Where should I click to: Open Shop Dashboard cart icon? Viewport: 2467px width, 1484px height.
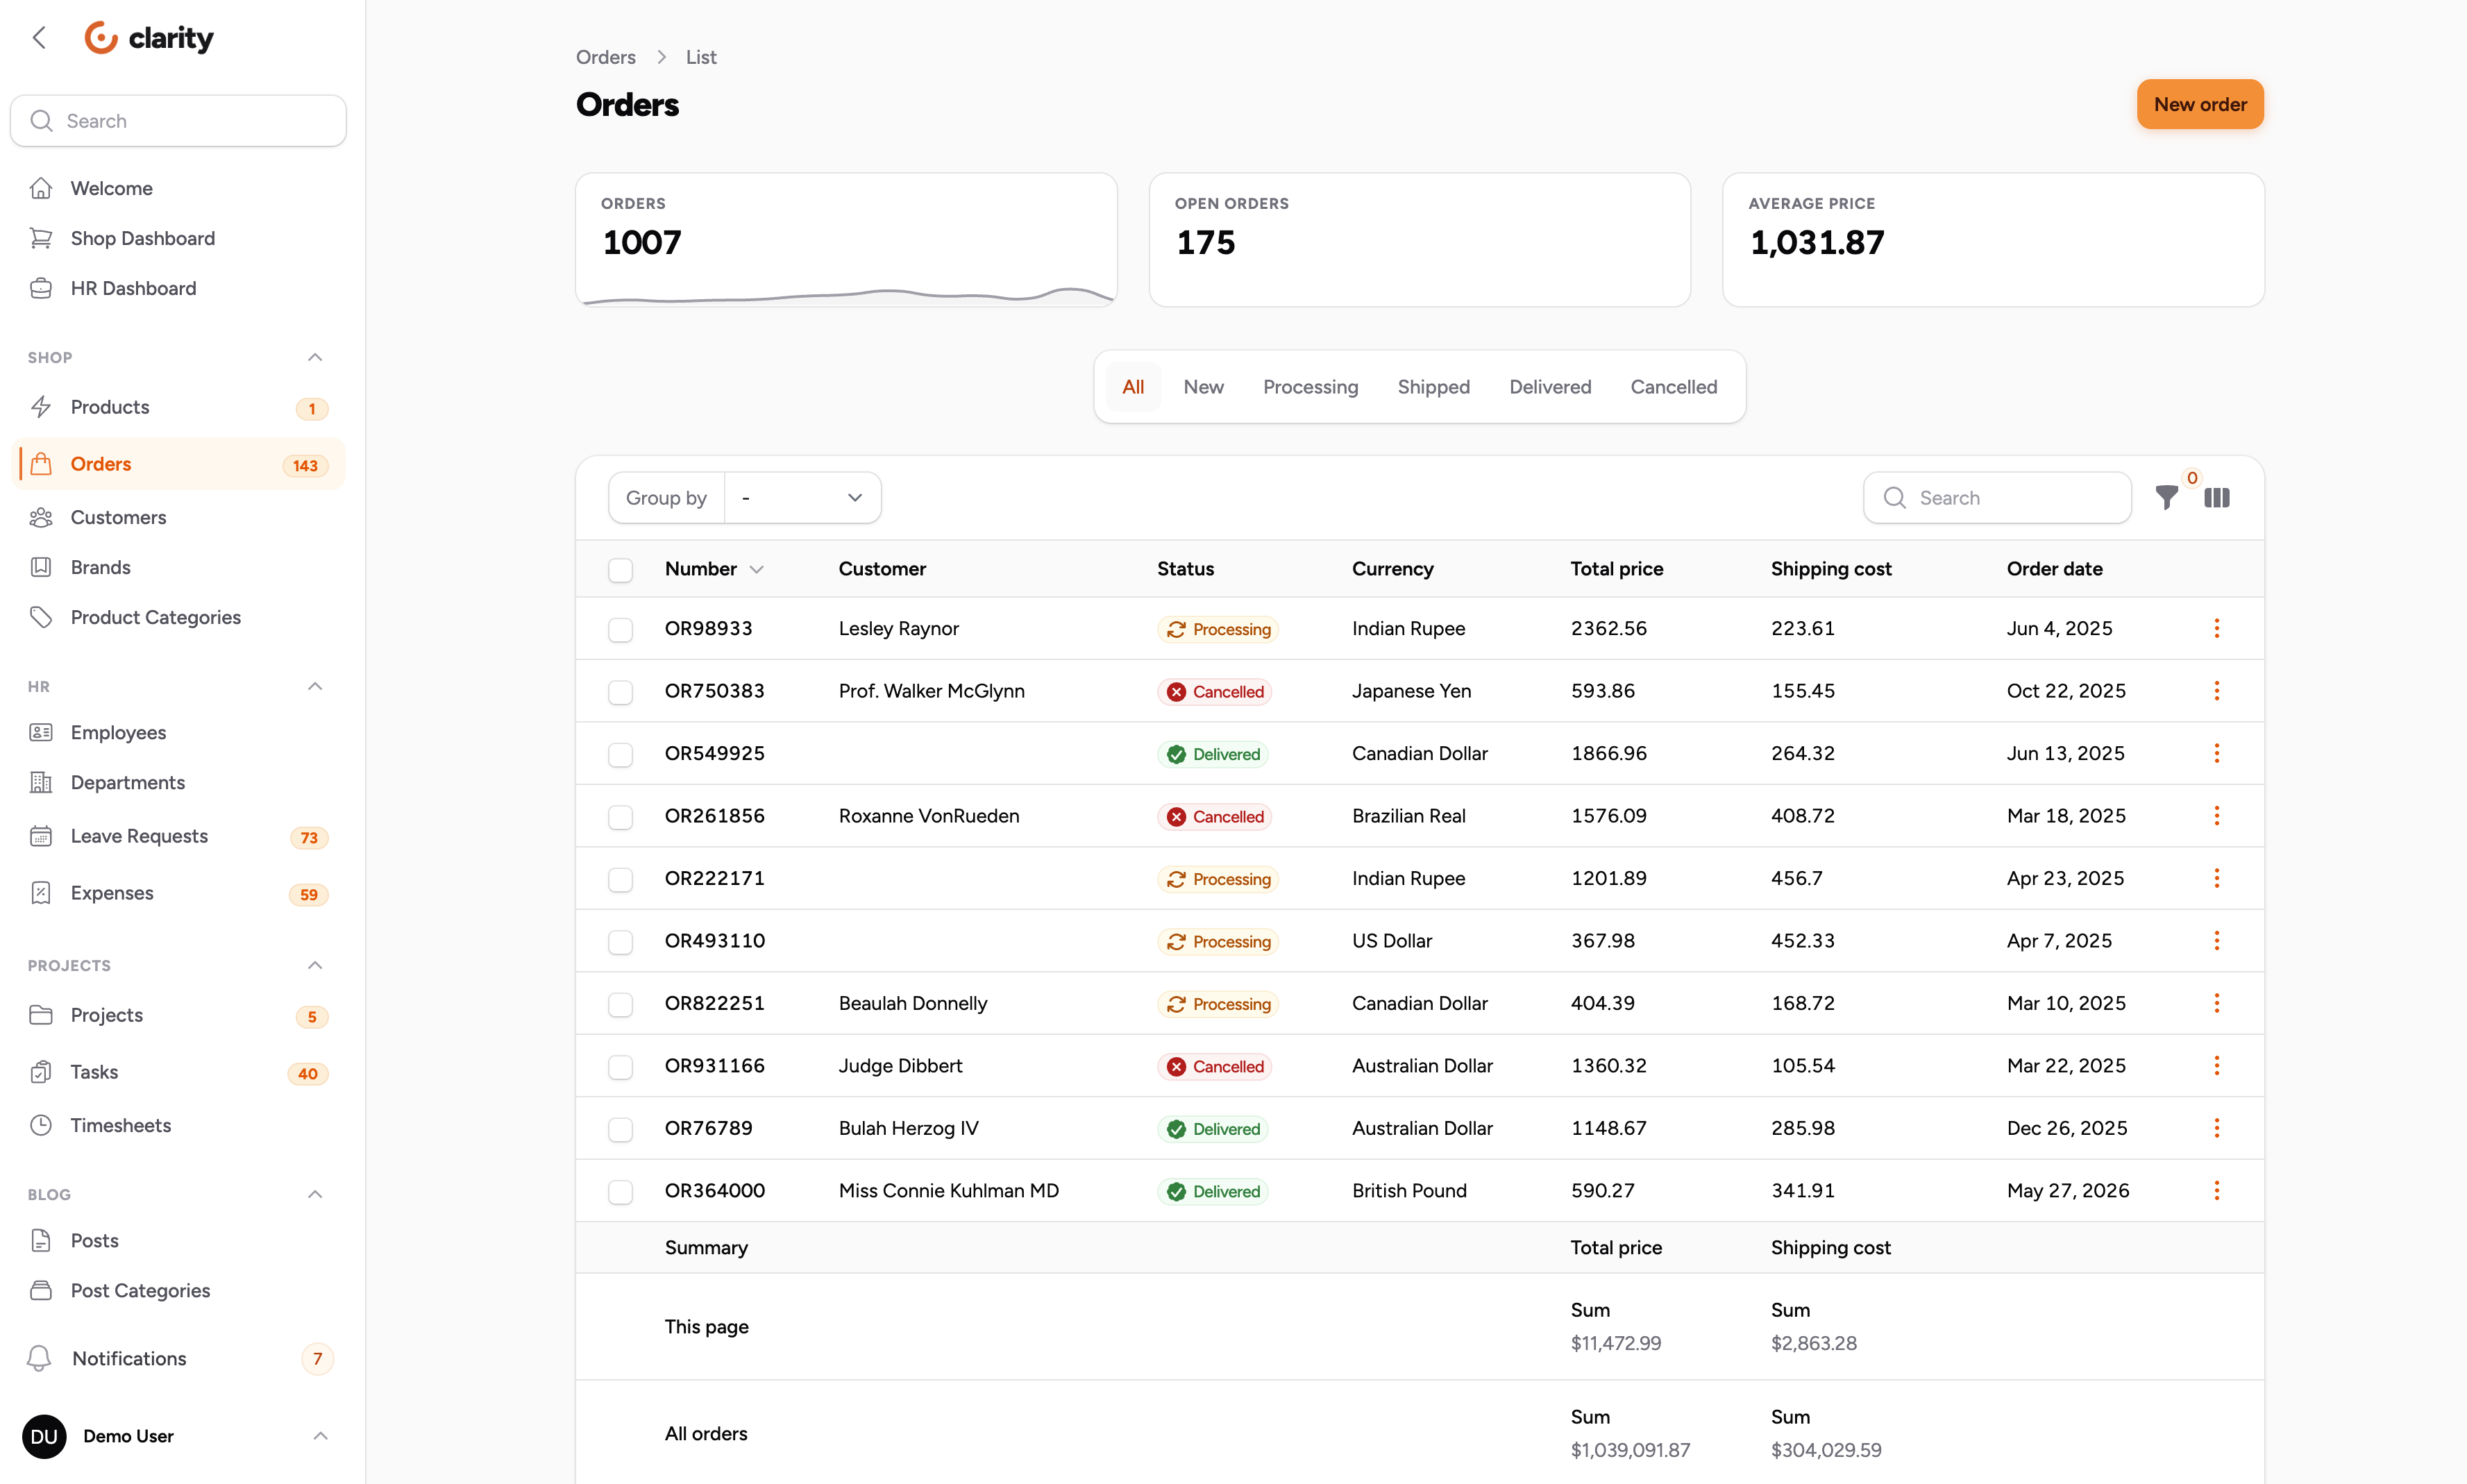coord(41,238)
